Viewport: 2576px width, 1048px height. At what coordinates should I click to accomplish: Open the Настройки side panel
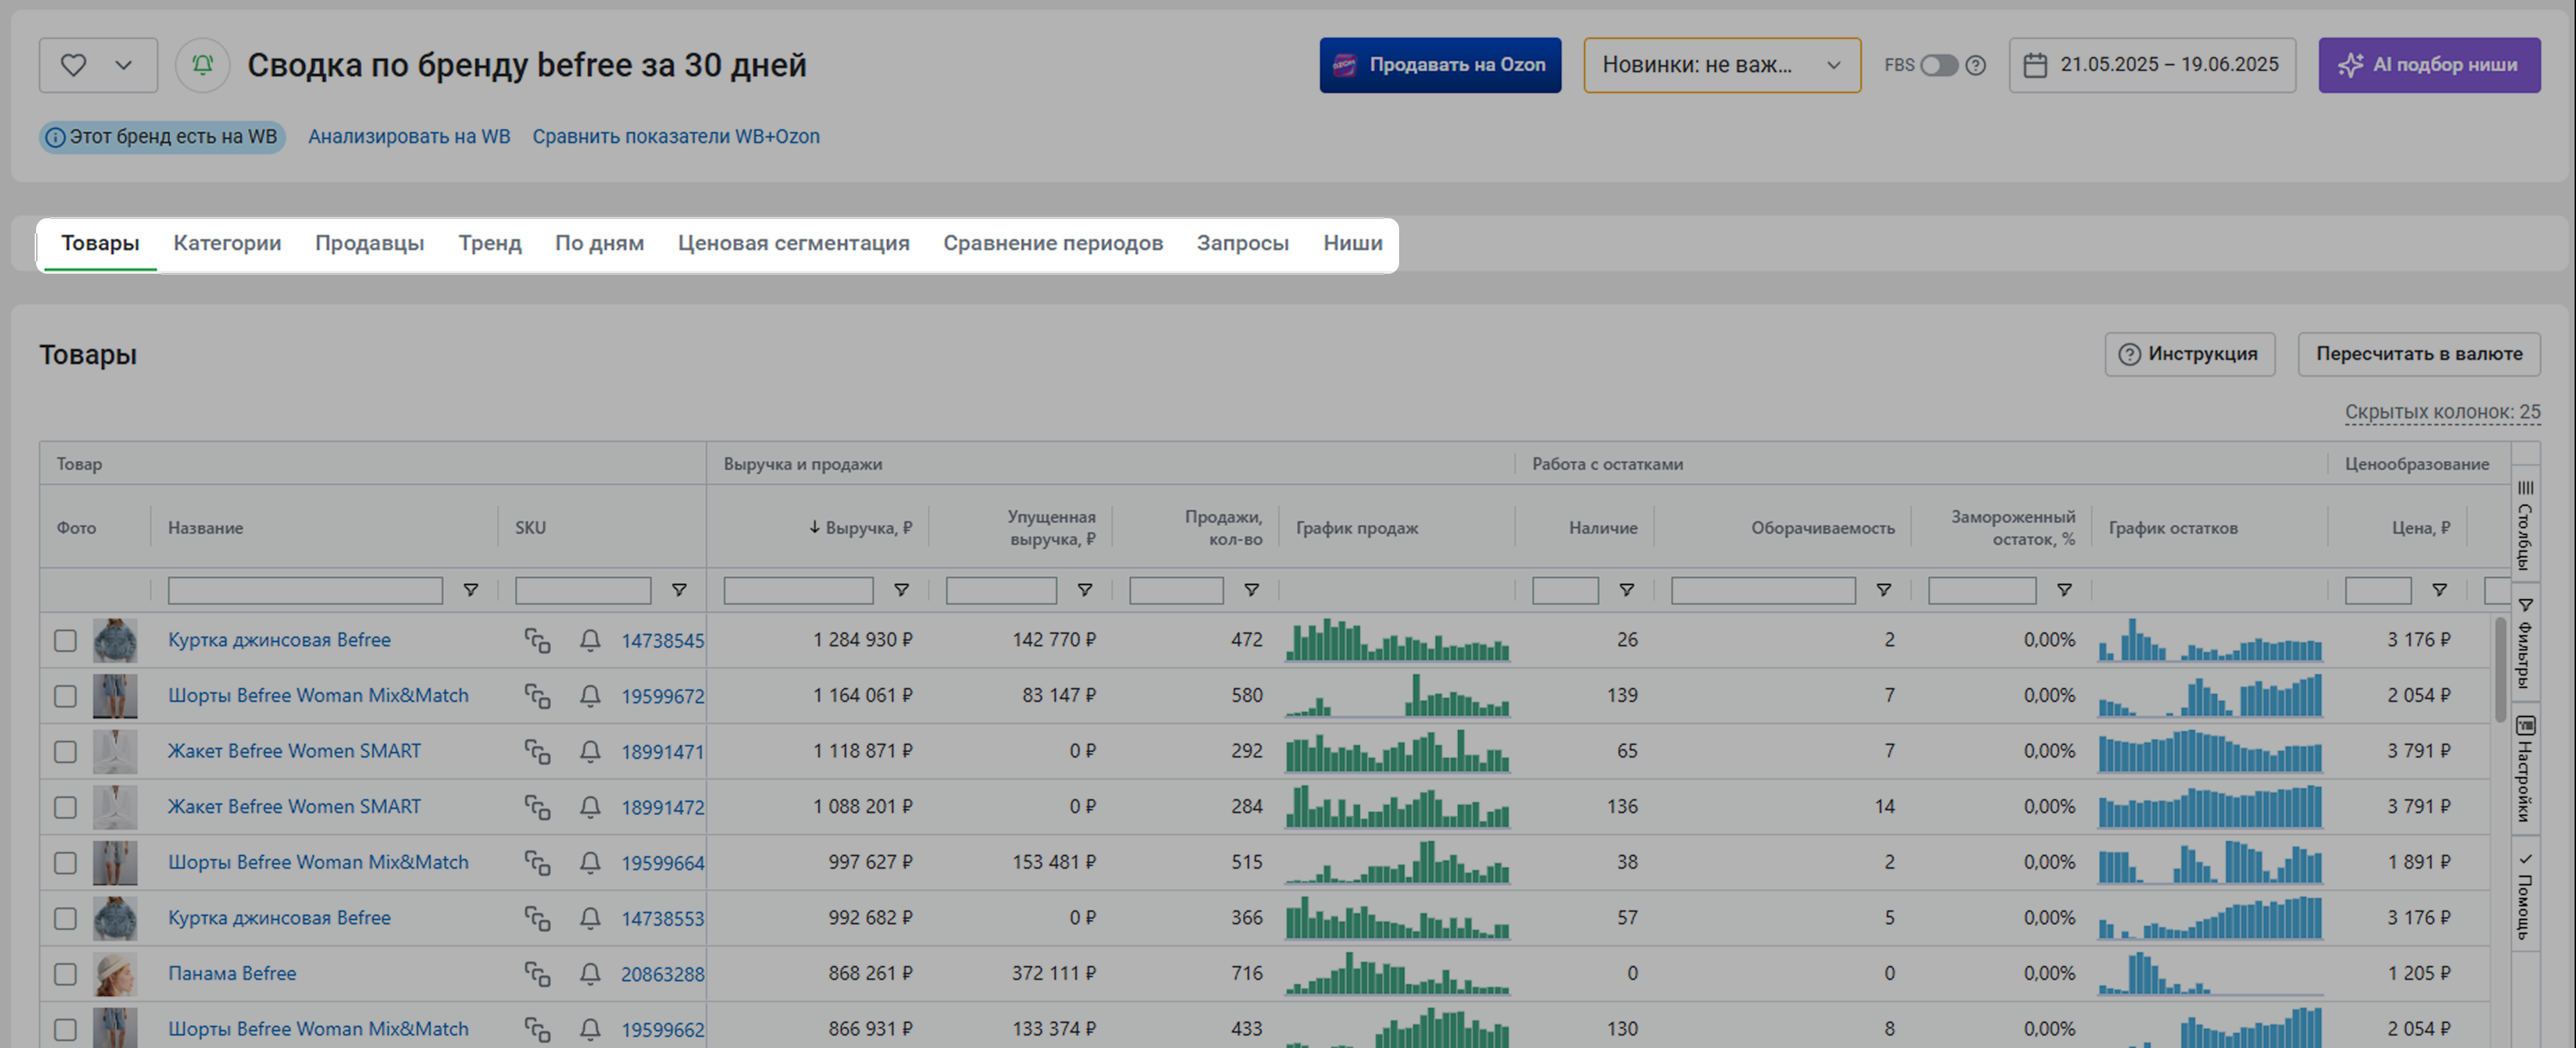click(2525, 768)
